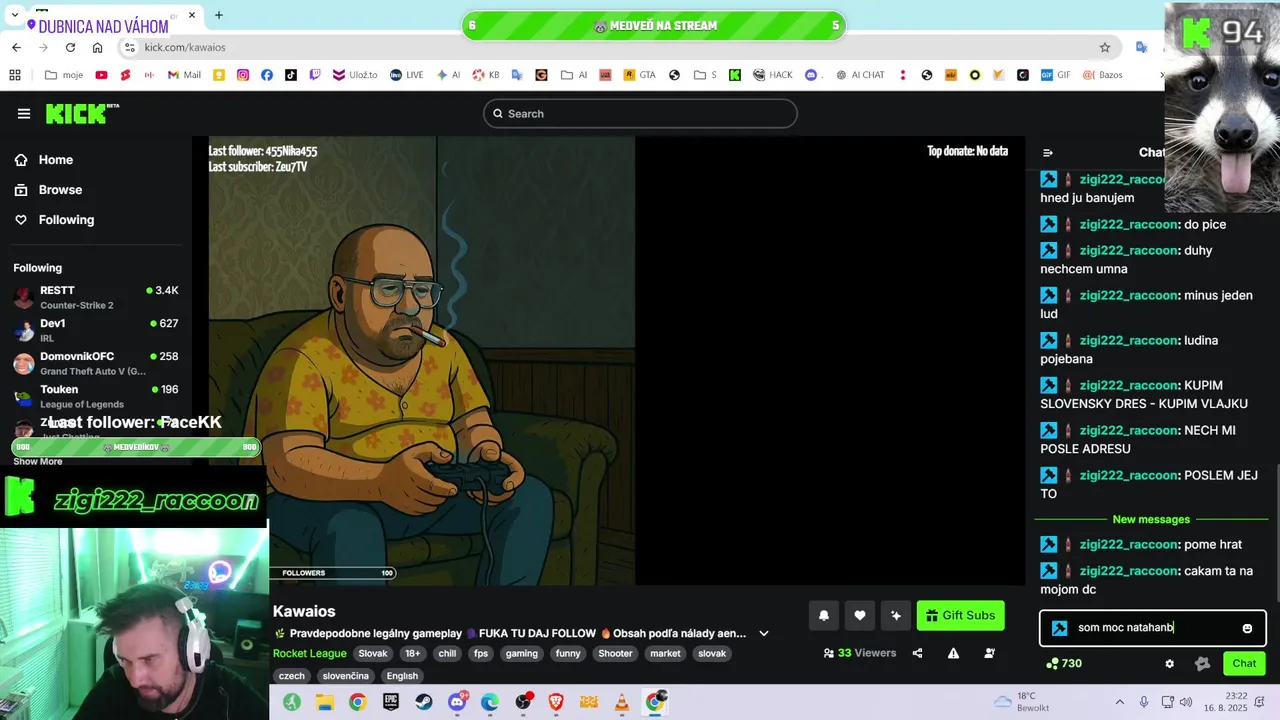This screenshot has width=1280, height=720.
Task: Click the share stream icon
Action: pyautogui.click(x=917, y=653)
